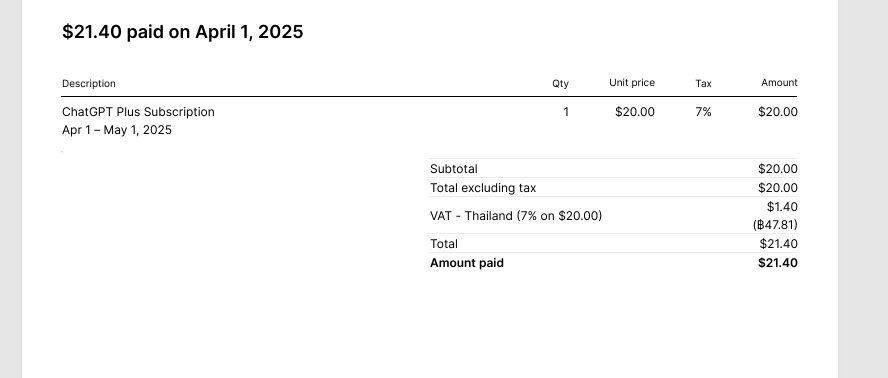Select the $20.00 unit price value

(635, 112)
